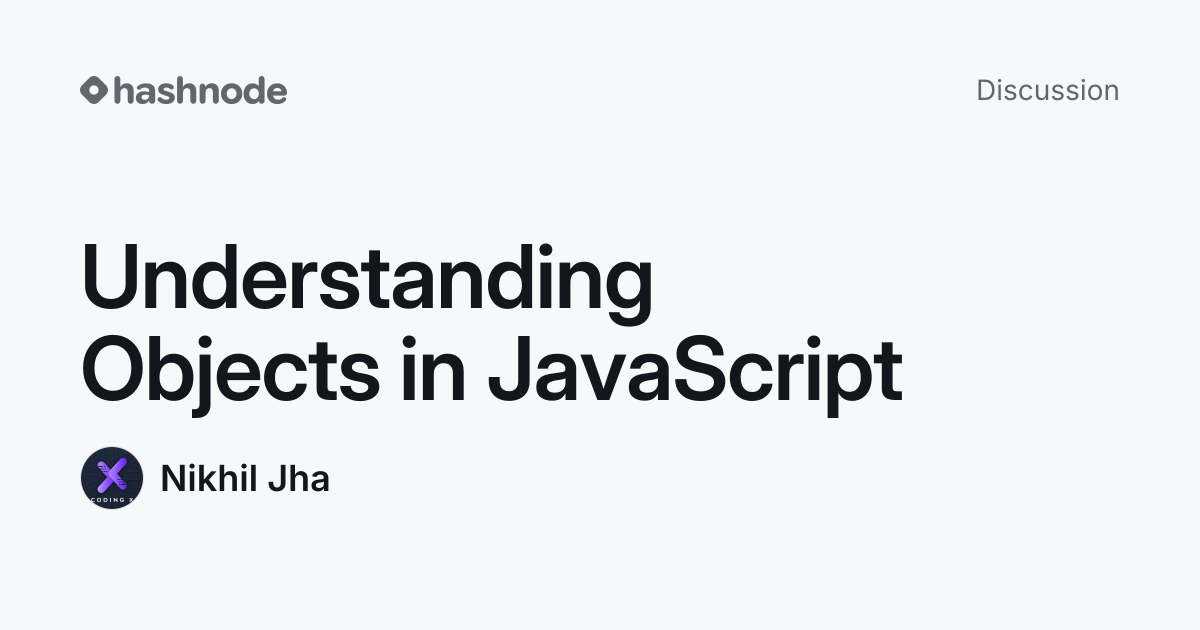Click the purple X inside the avatar
Image resolution: width=1200 pixels, height=630 pixels.
[112, 474]
